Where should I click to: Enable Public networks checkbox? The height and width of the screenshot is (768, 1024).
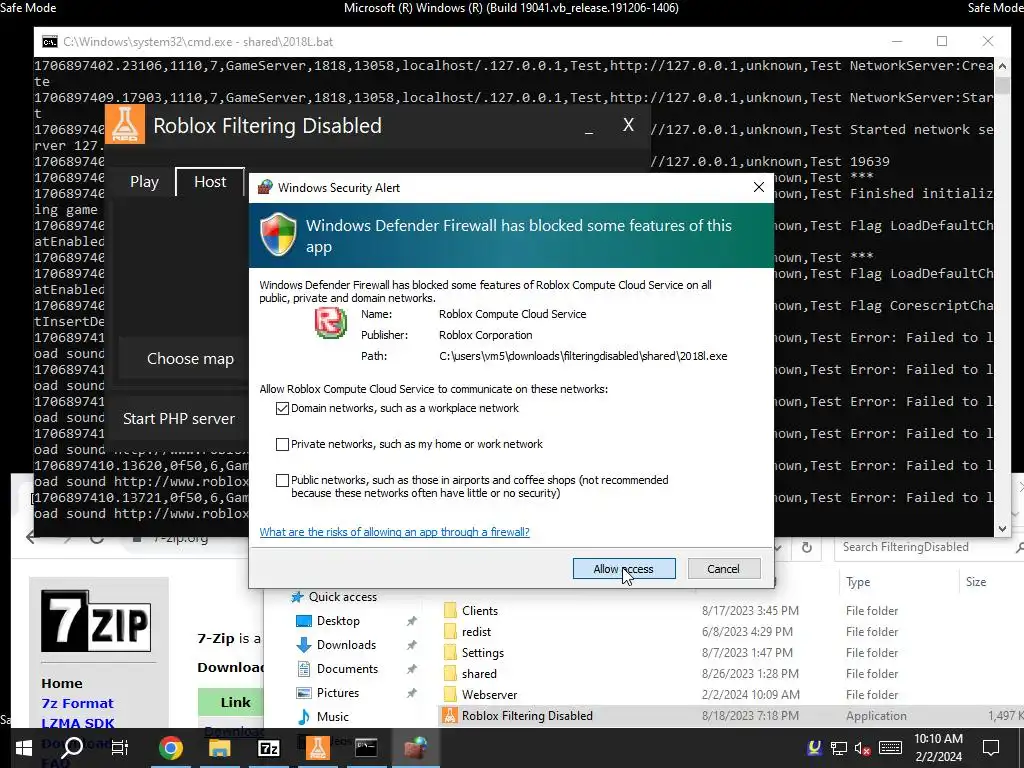tap(282, 480)
